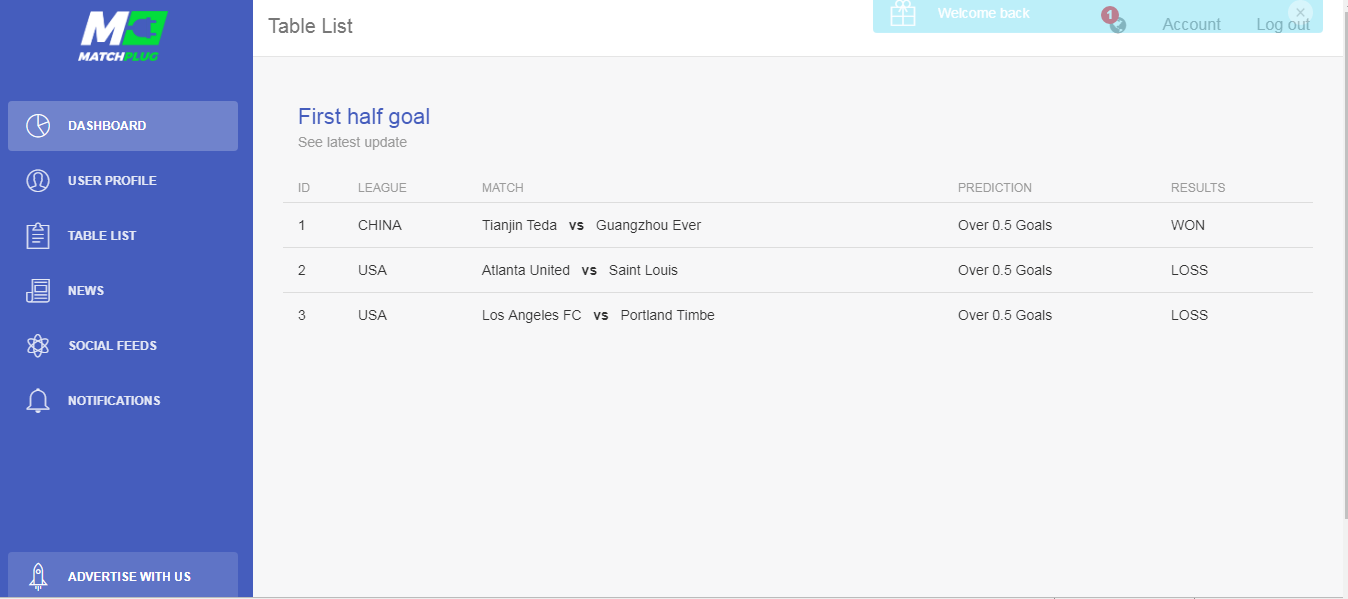Select the Tianjin Teda vs Guangzhou Ever row
The height and width of the screenshot is (599, 1348).
coord(798,225)
